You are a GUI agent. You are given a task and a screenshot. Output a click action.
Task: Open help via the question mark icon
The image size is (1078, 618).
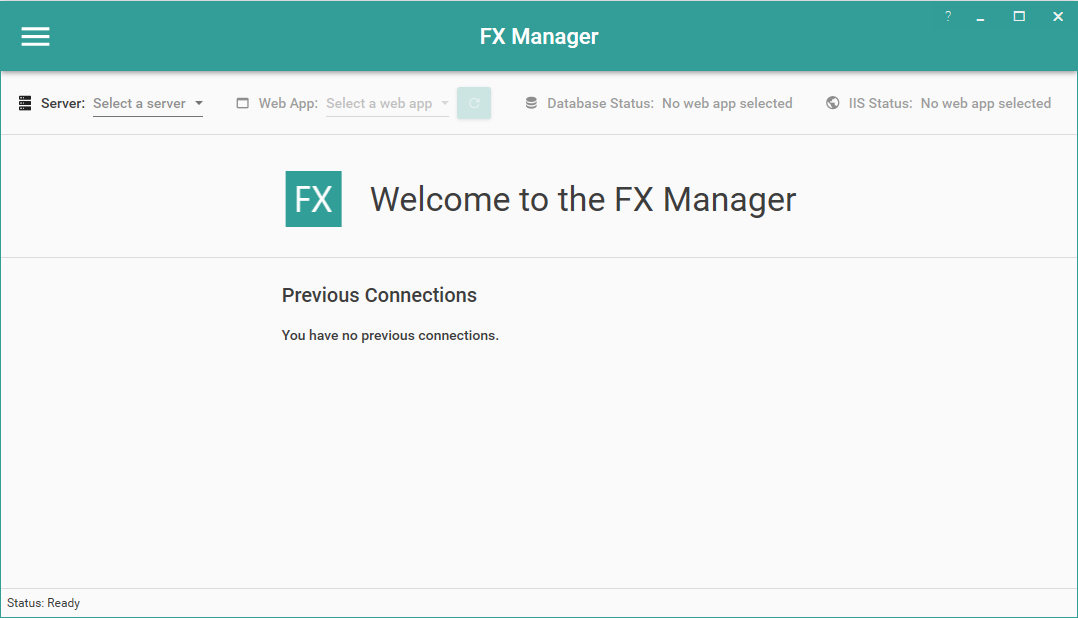pos(947,16)
